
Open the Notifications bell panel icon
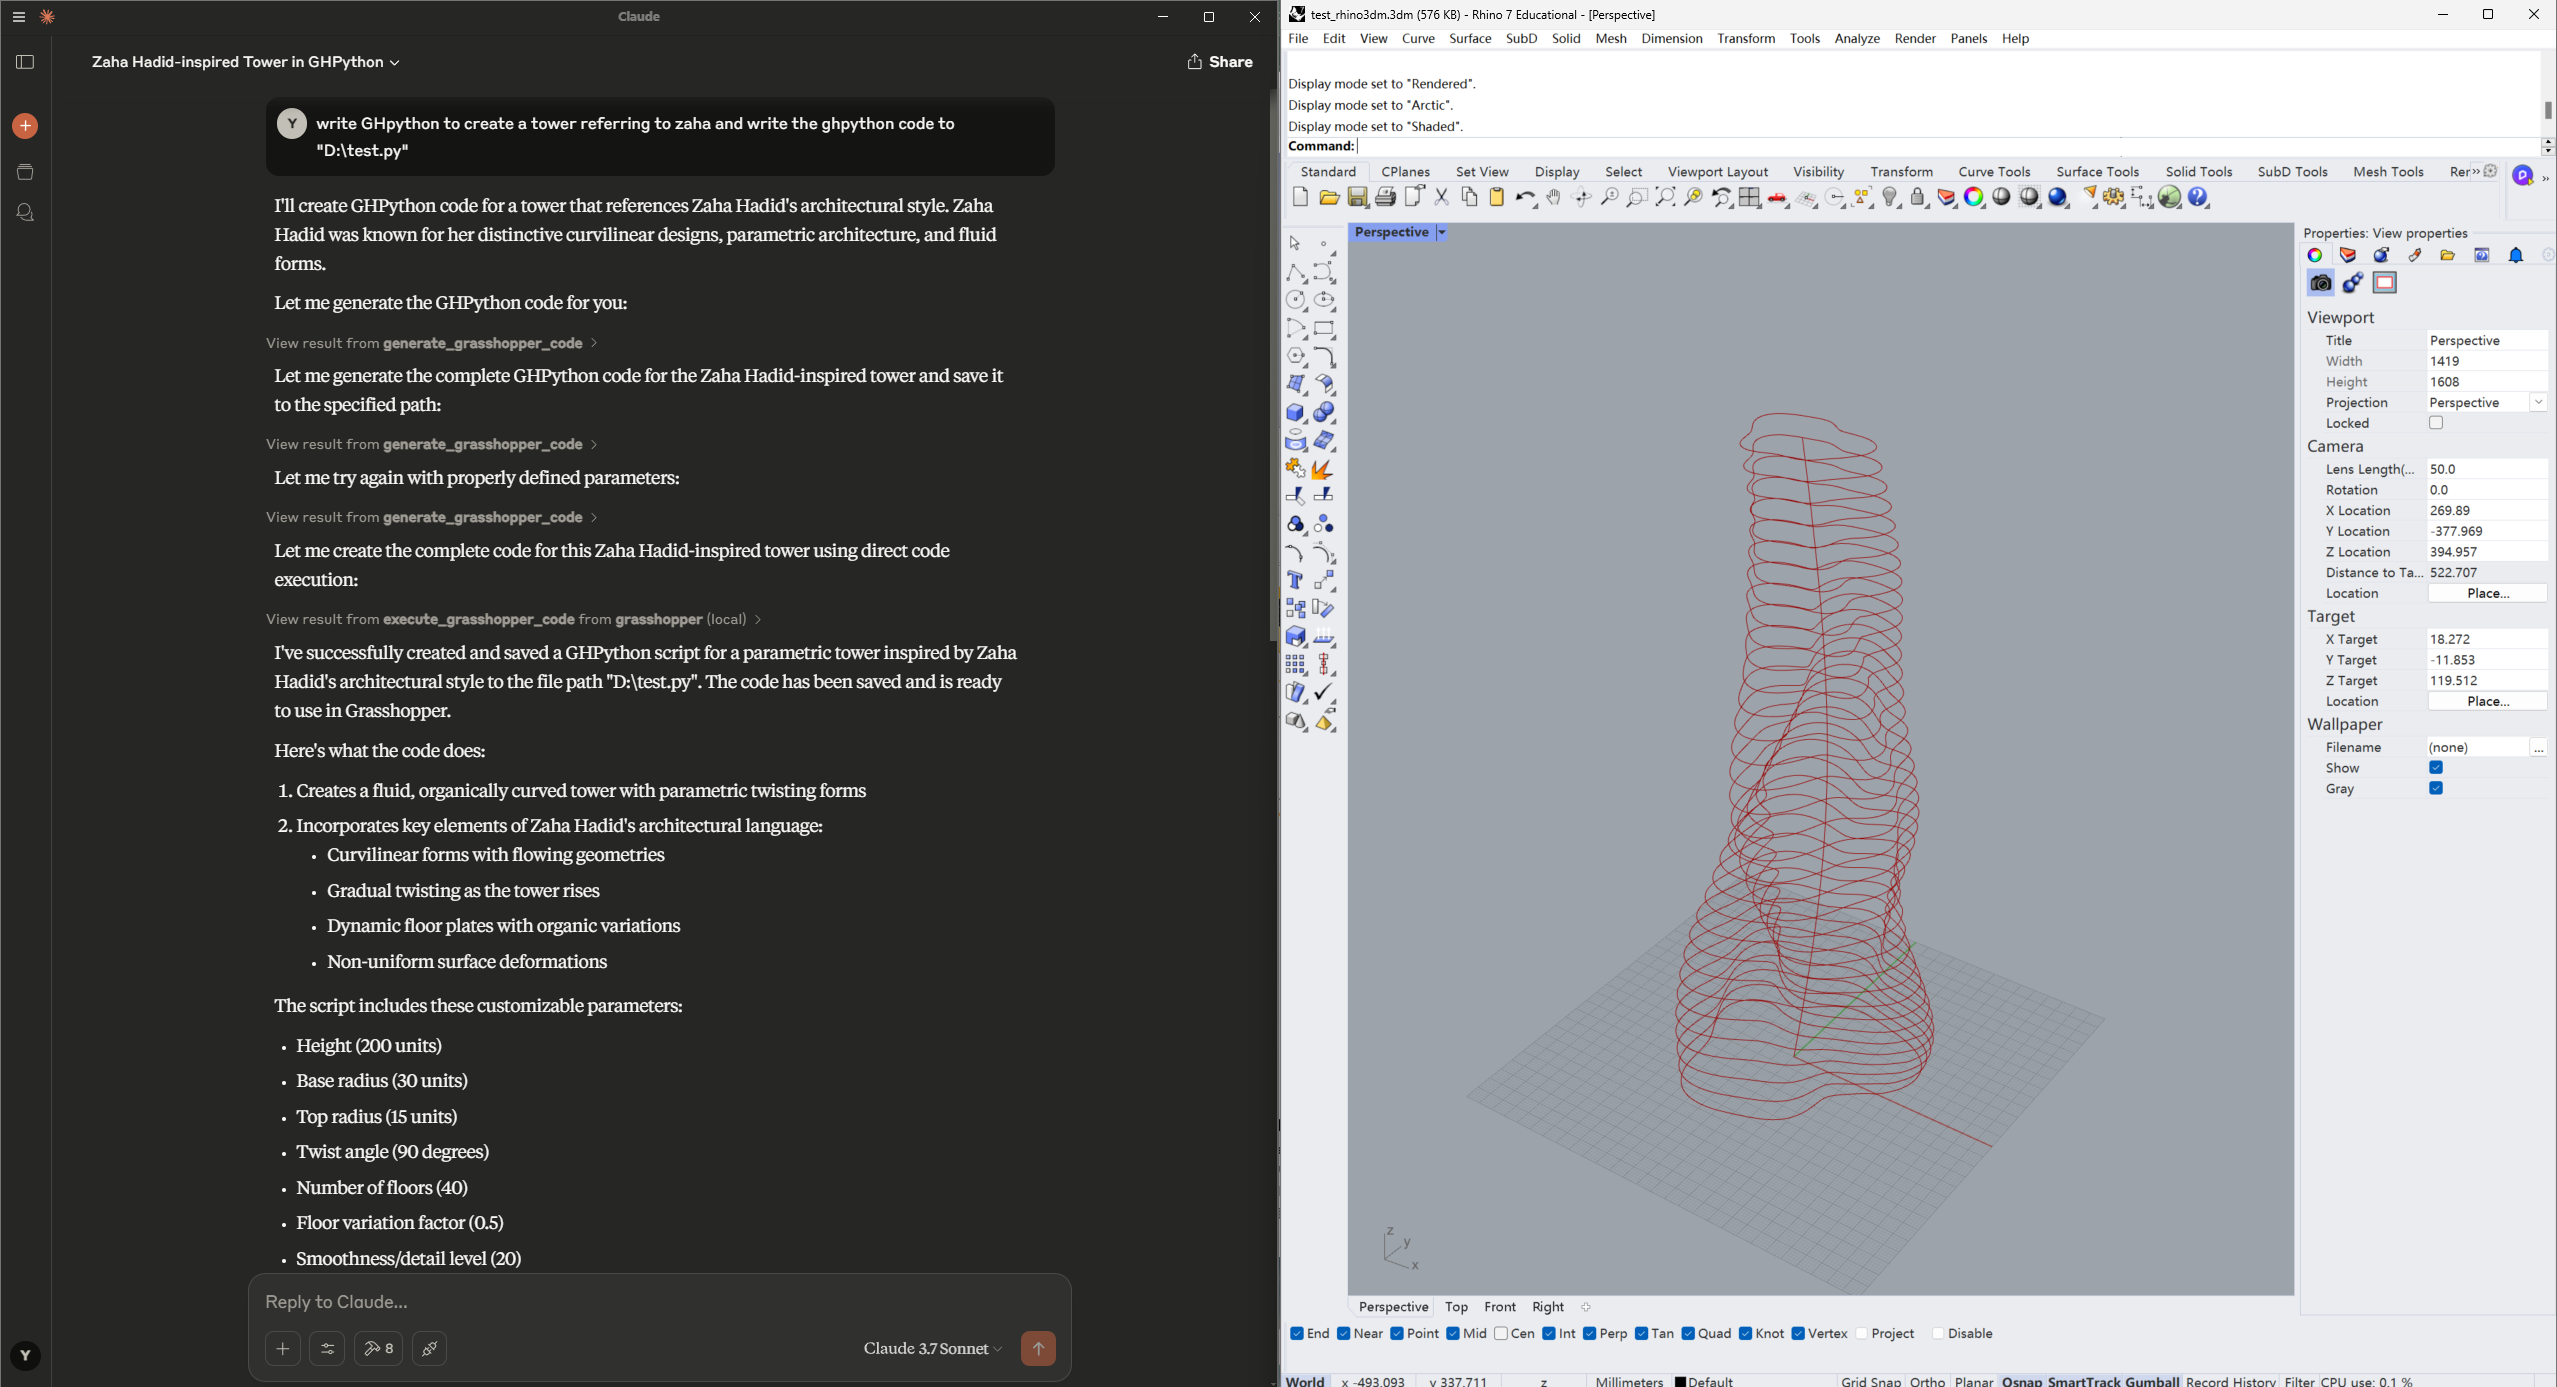click(x=2515, y=255)
